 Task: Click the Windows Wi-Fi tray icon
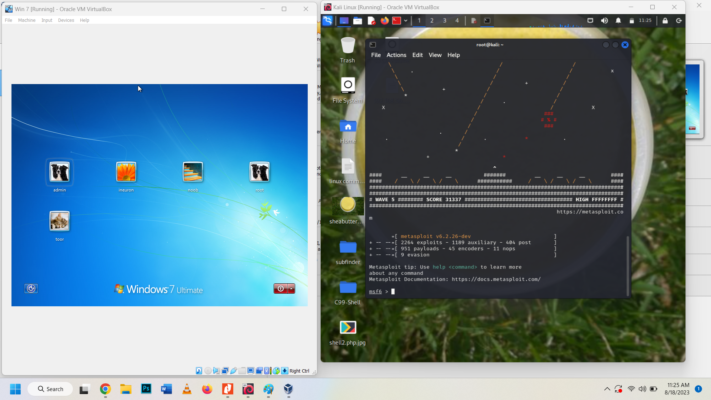(631, 389)
